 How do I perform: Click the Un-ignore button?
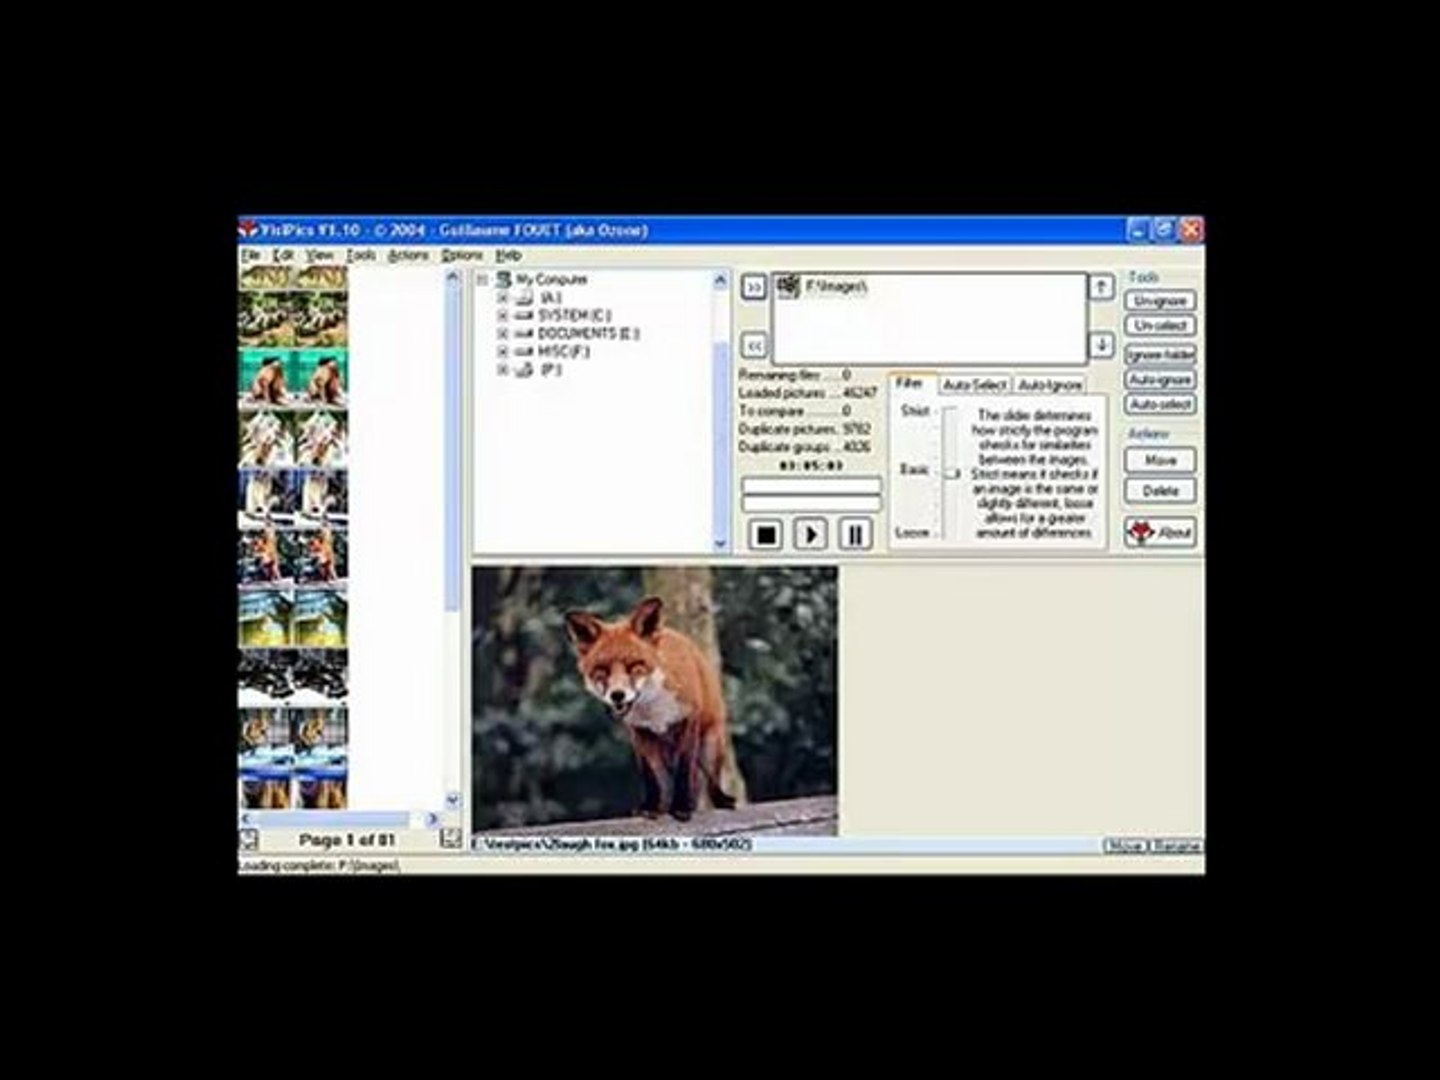tap(1160, 301)
